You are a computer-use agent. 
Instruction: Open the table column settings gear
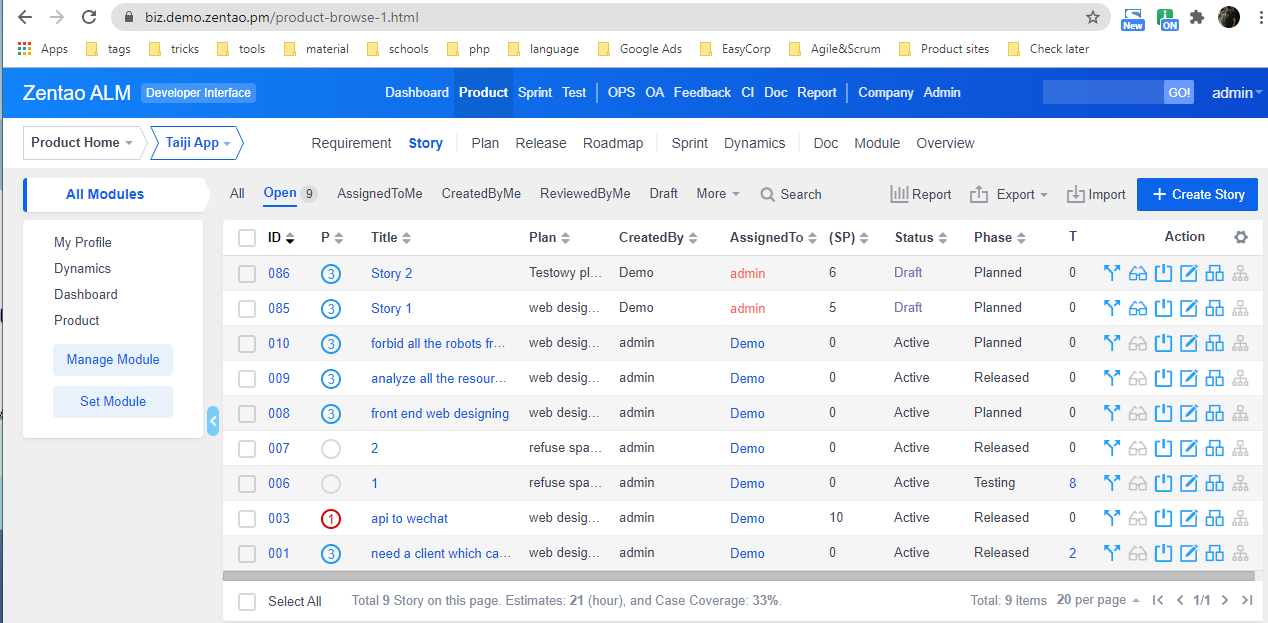(1241, 237)
